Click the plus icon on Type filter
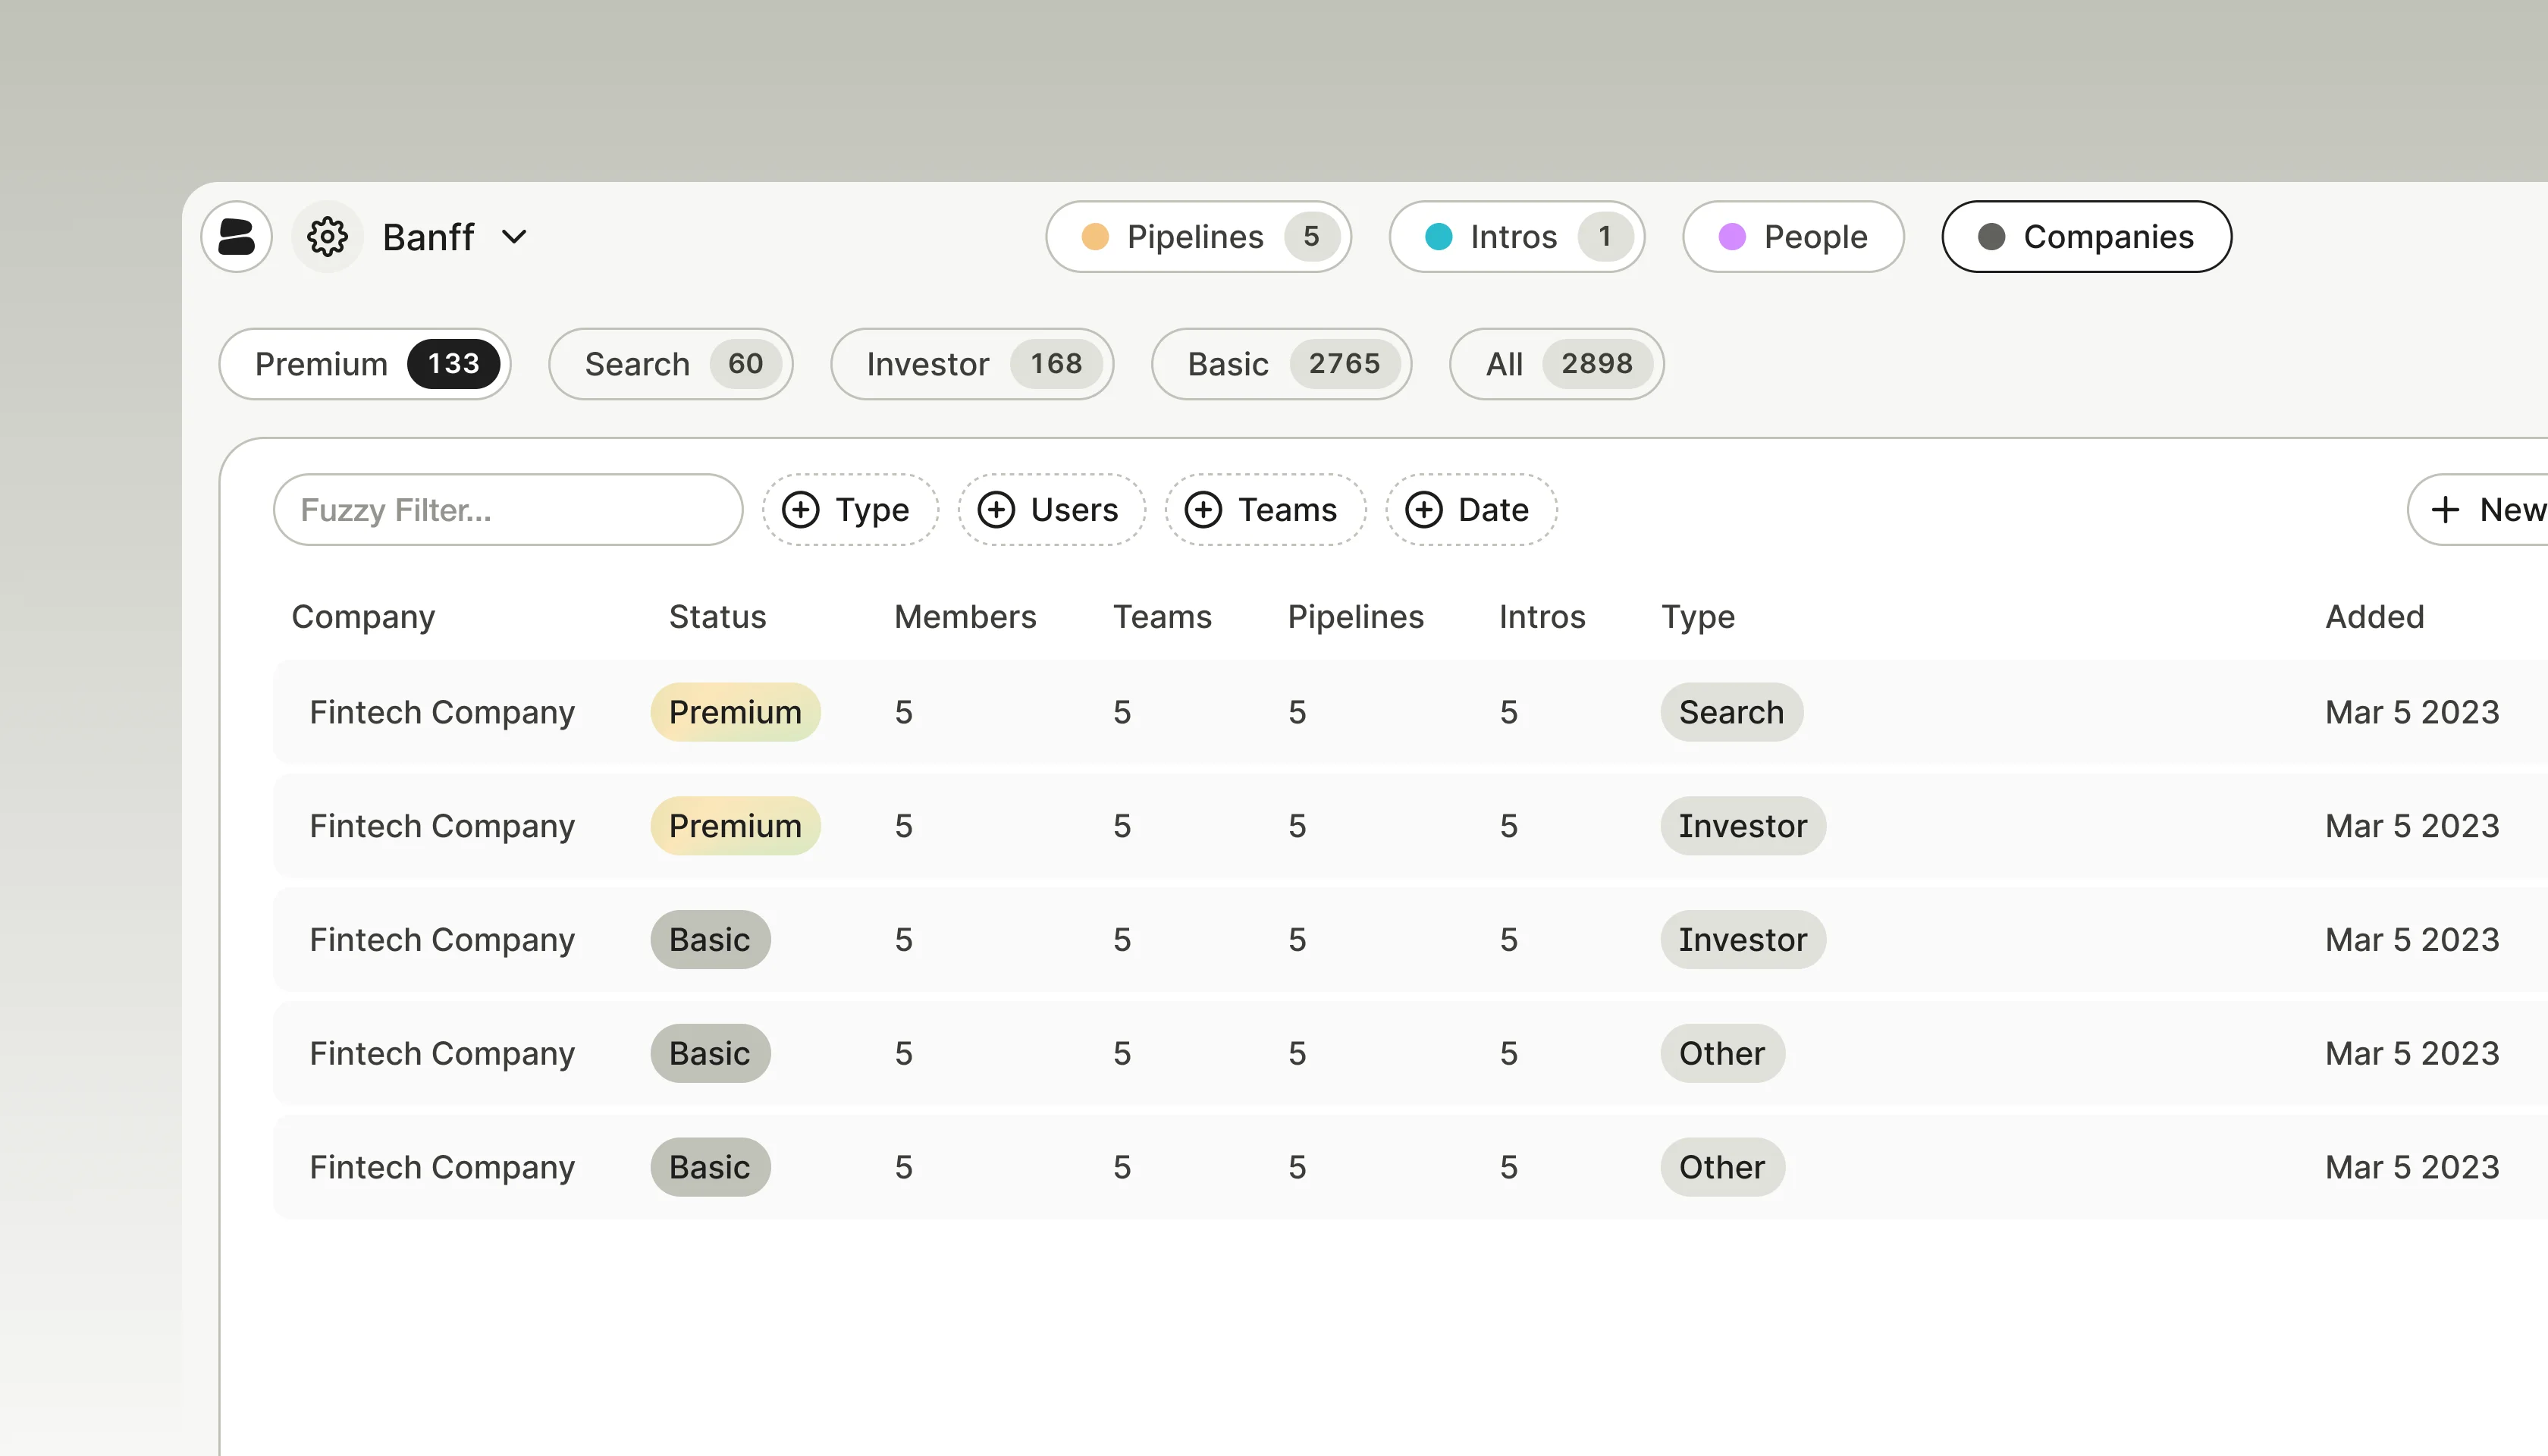The height and width of the screenshot is (1456, 2548). (x=800, y=510)
